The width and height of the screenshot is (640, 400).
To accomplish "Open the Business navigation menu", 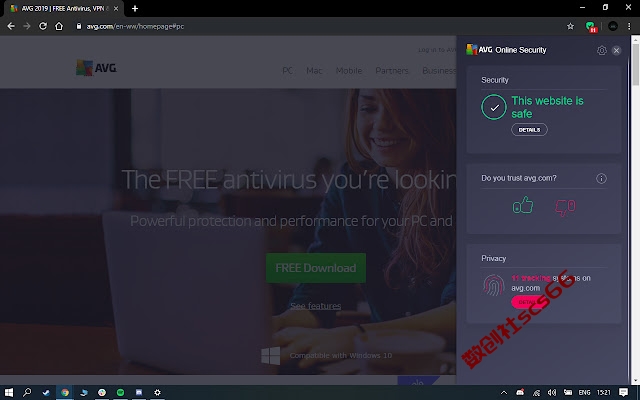I will coord(439,71).
